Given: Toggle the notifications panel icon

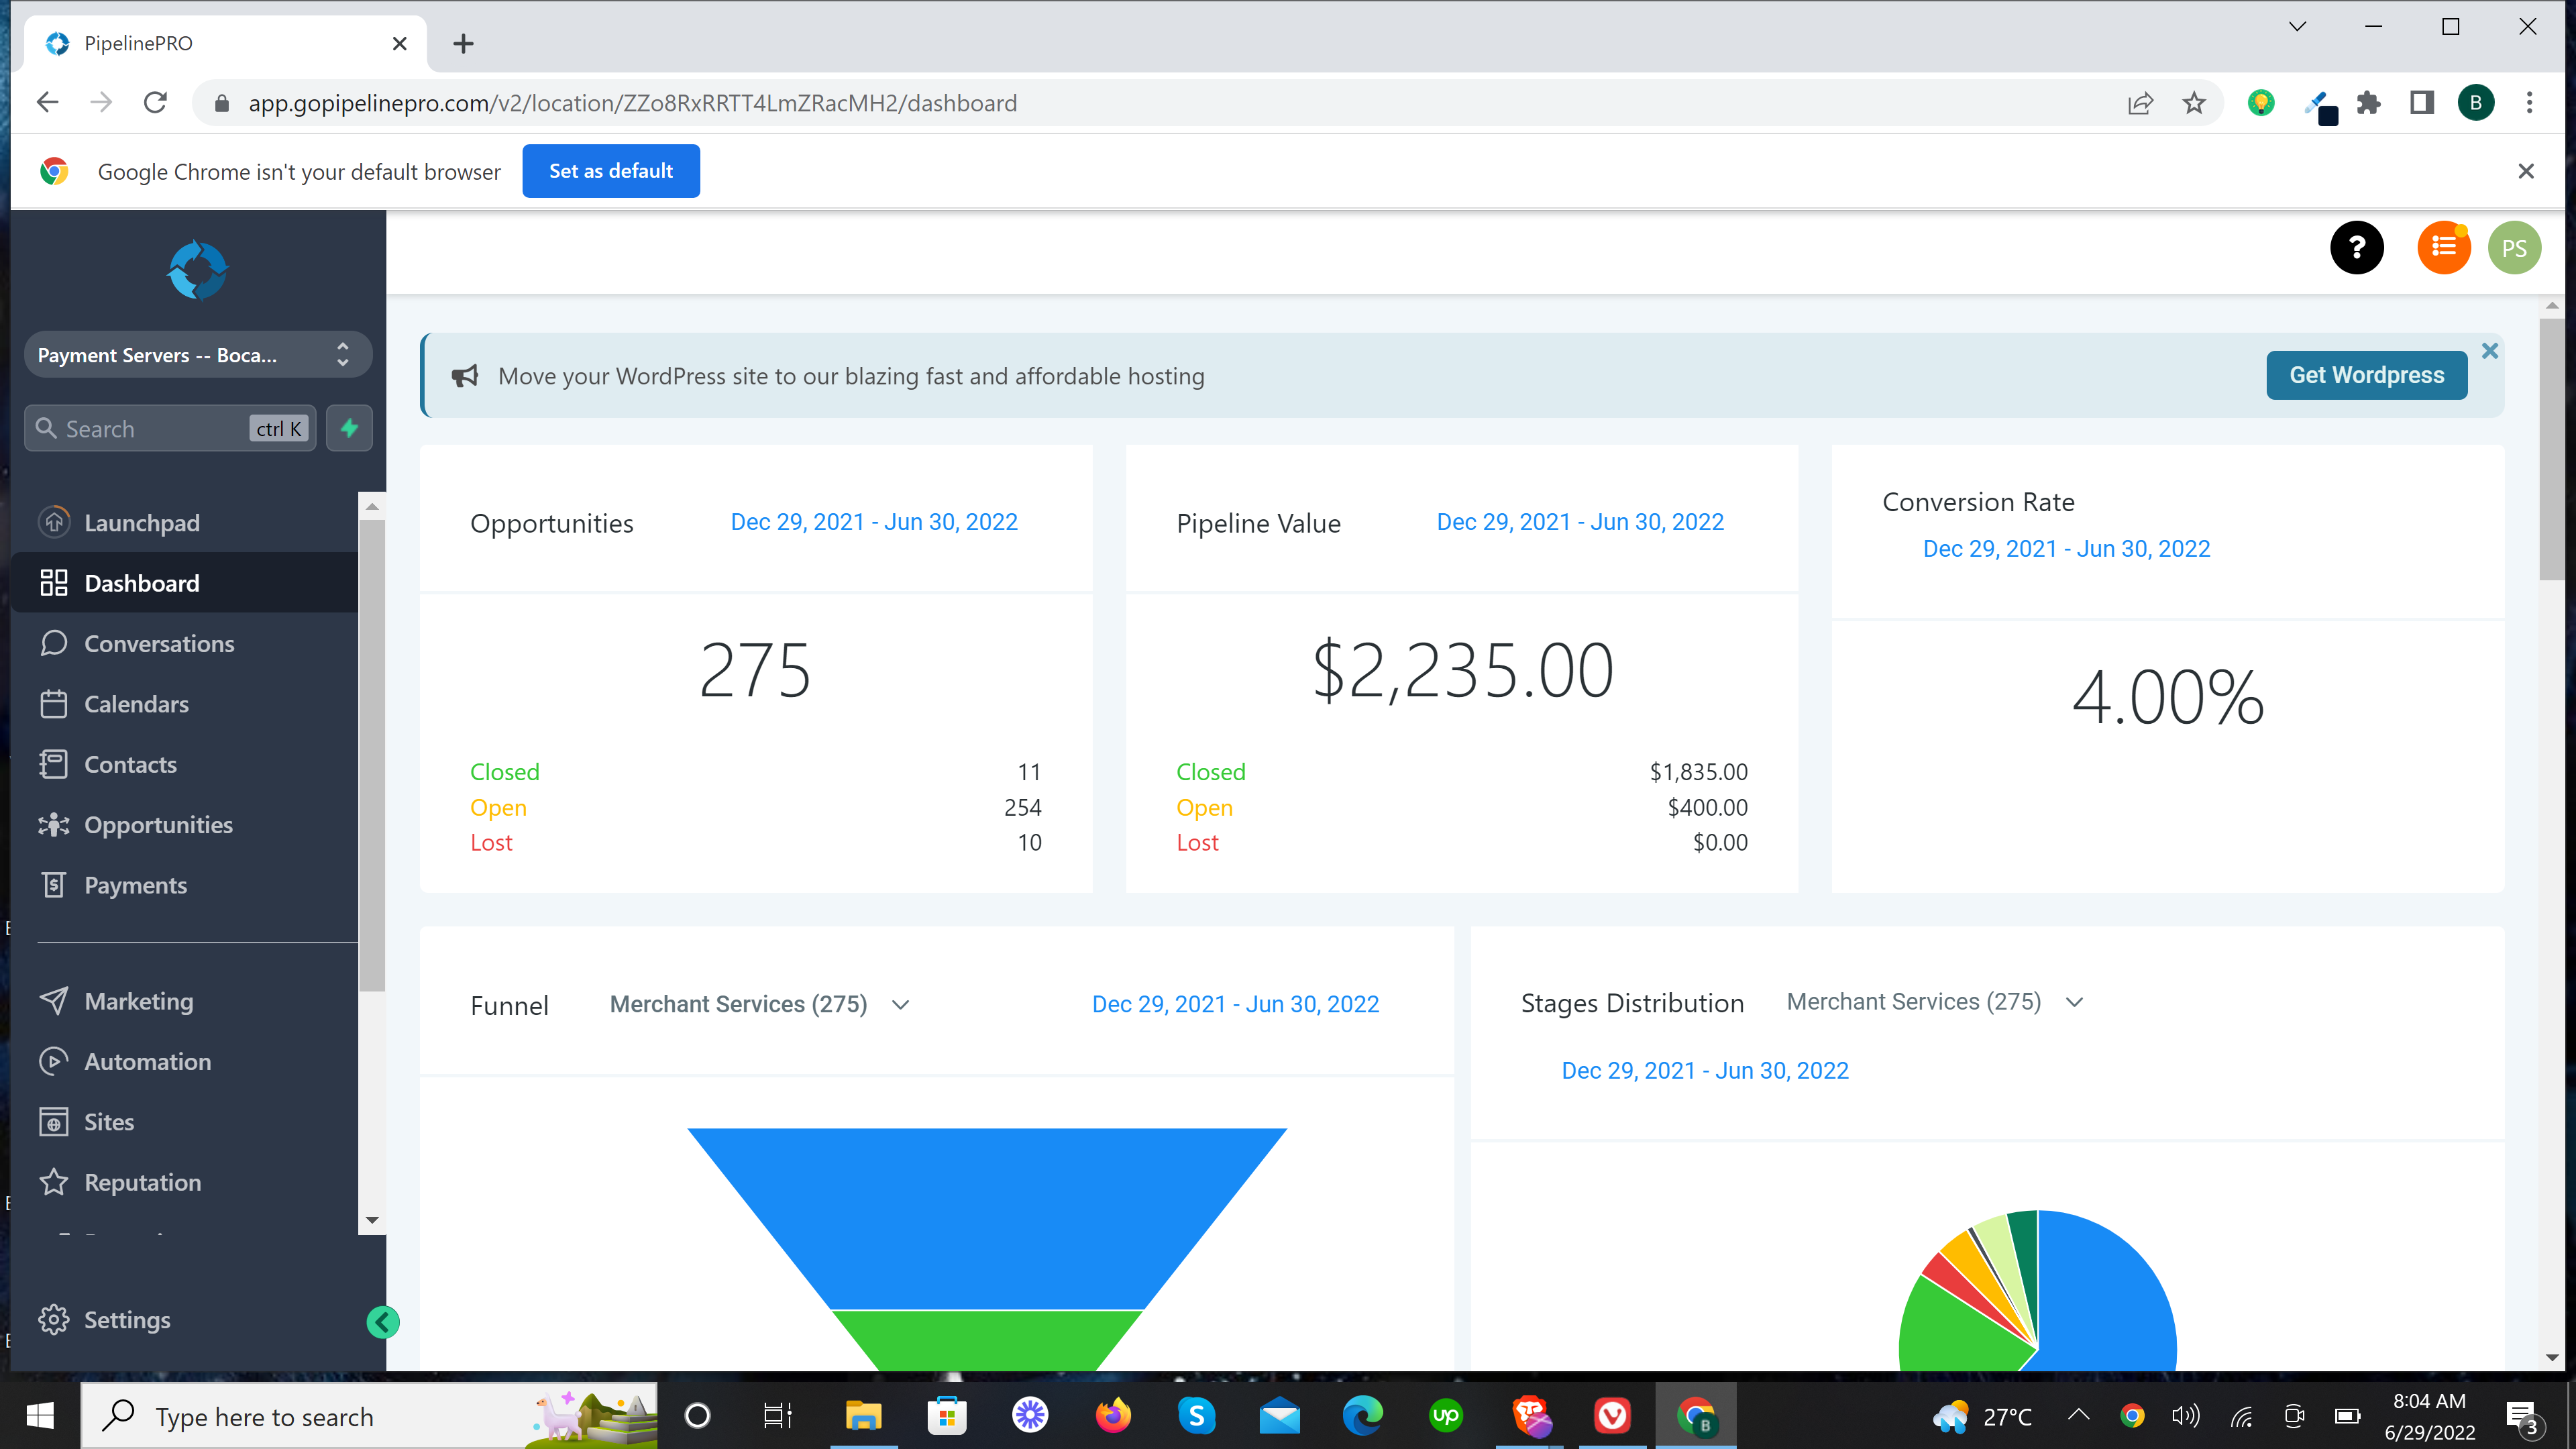Looking at the screenshot, I should tap(2443, 248).
